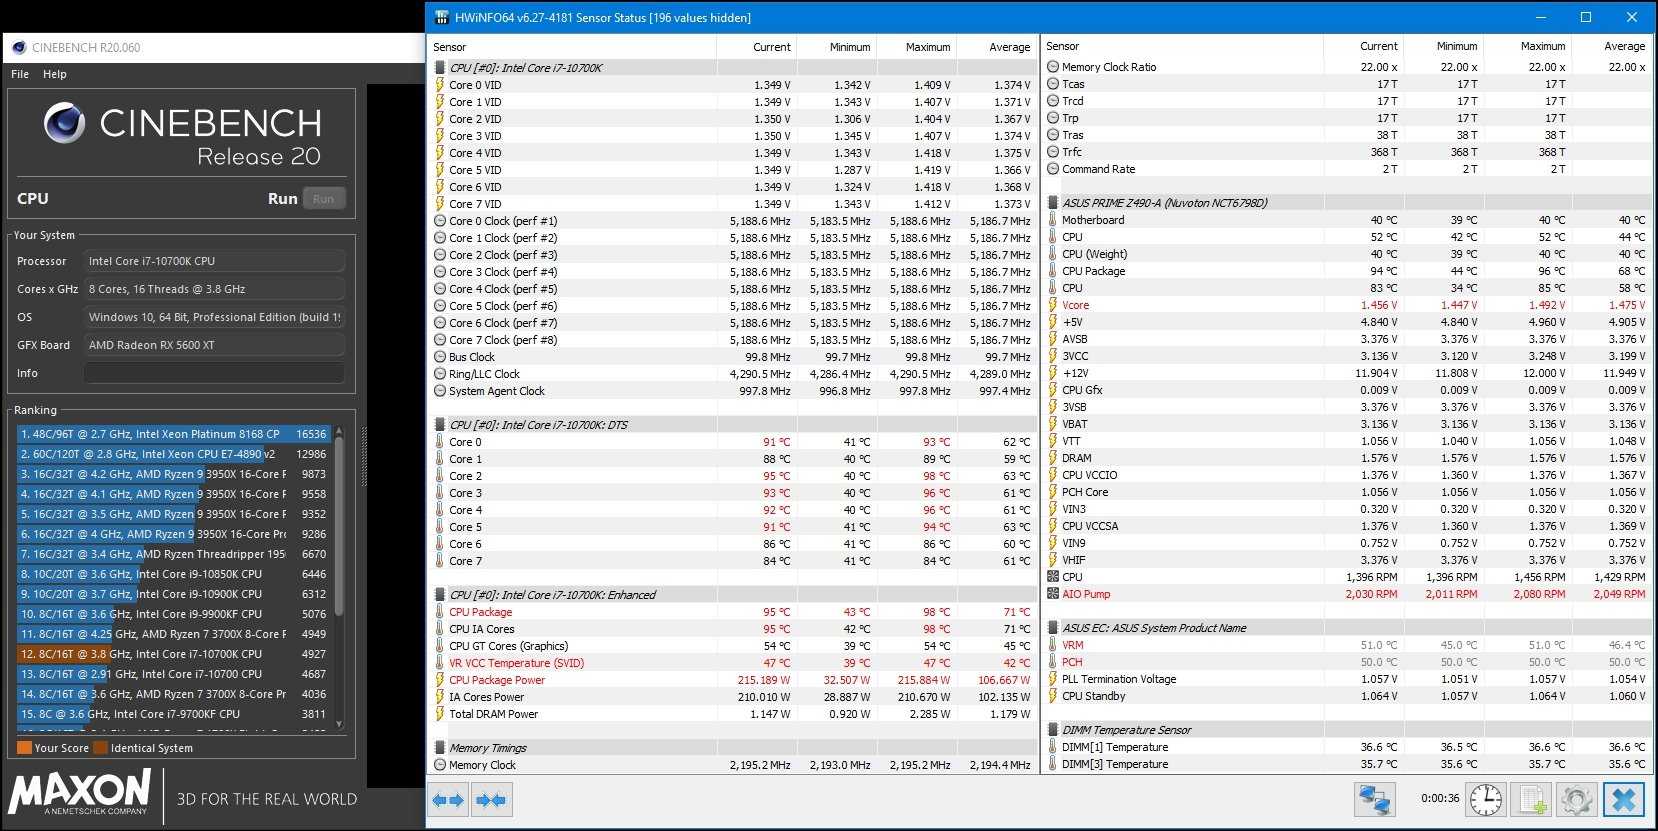Select the CPU Intel Core i7-10700K group header

pyautogui.click(x=526, y=68)
